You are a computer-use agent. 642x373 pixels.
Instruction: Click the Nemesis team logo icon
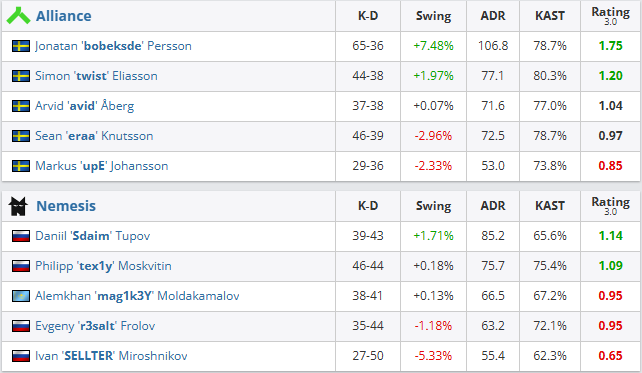pos(18,206)
